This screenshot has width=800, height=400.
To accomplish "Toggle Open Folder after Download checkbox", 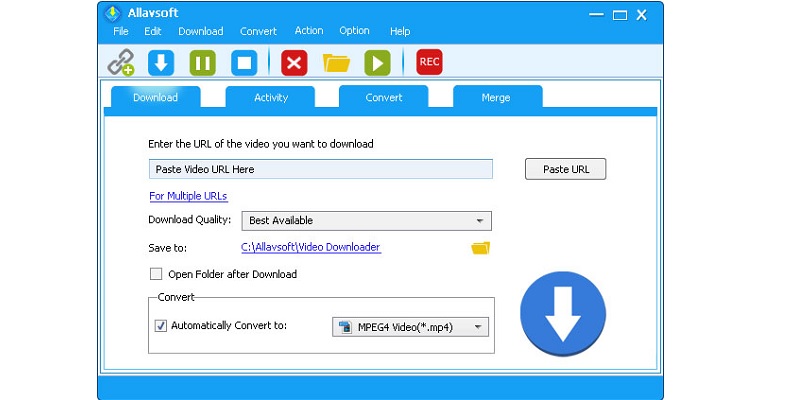I will click(x=156, y=274).
